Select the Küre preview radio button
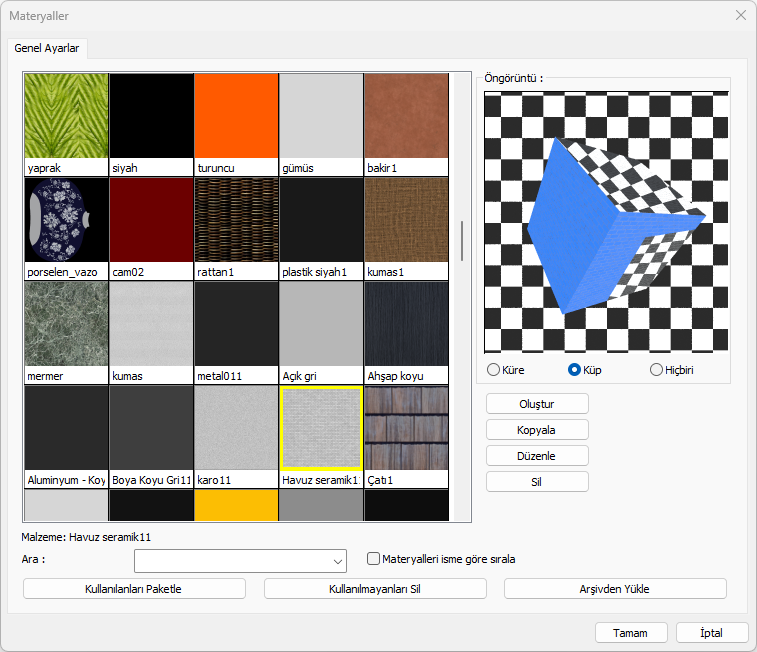Image resolution: width=757 pixels, height=652 pixels. click(493, 370)
